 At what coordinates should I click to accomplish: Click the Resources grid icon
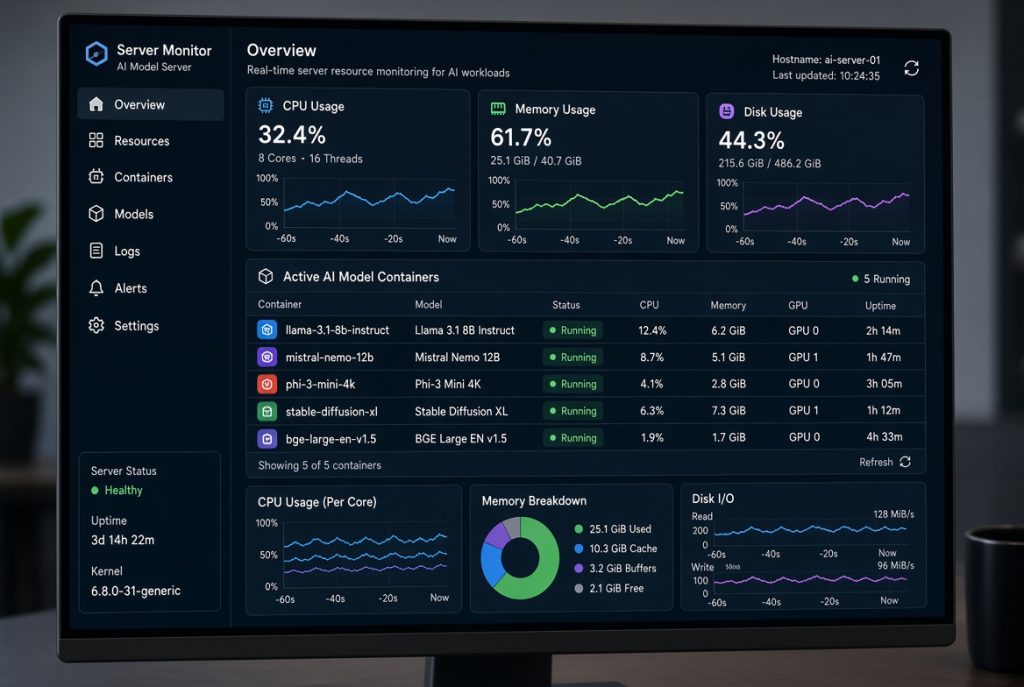tap(96, 140)
